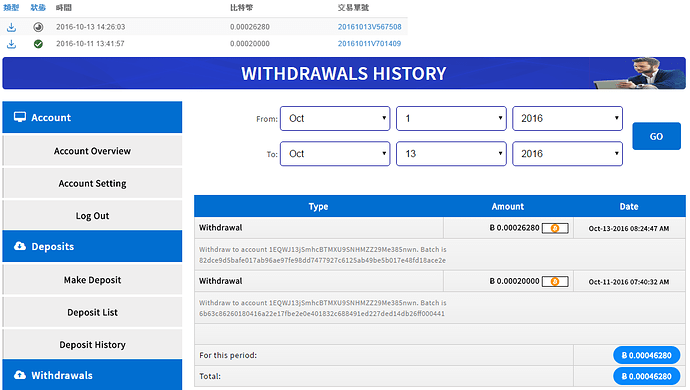Click the cloud icon in Withdrawals header

(20, 375)
